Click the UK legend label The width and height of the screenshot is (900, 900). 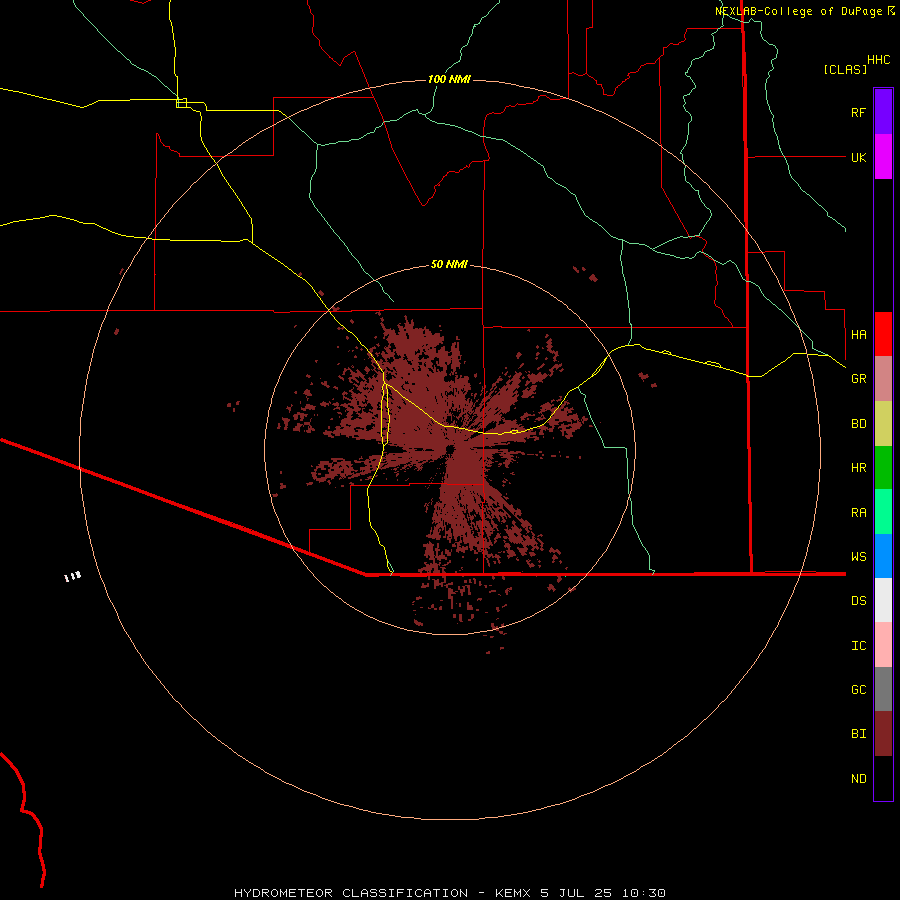click(858, 157)
